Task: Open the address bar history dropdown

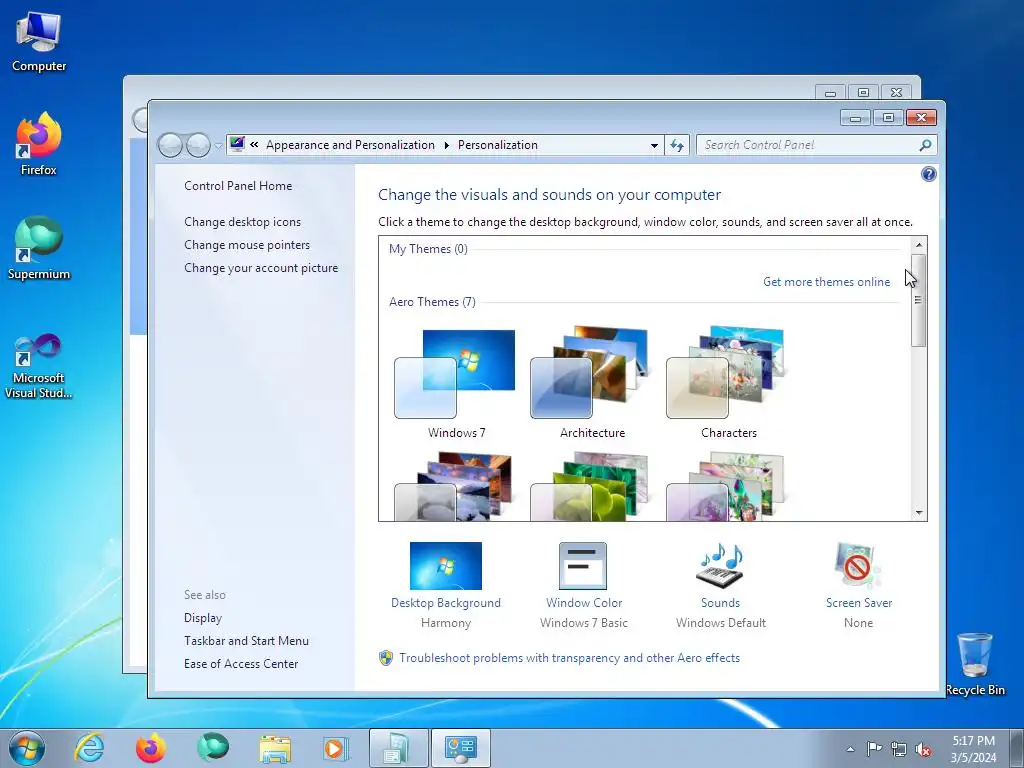Action: 654,146
